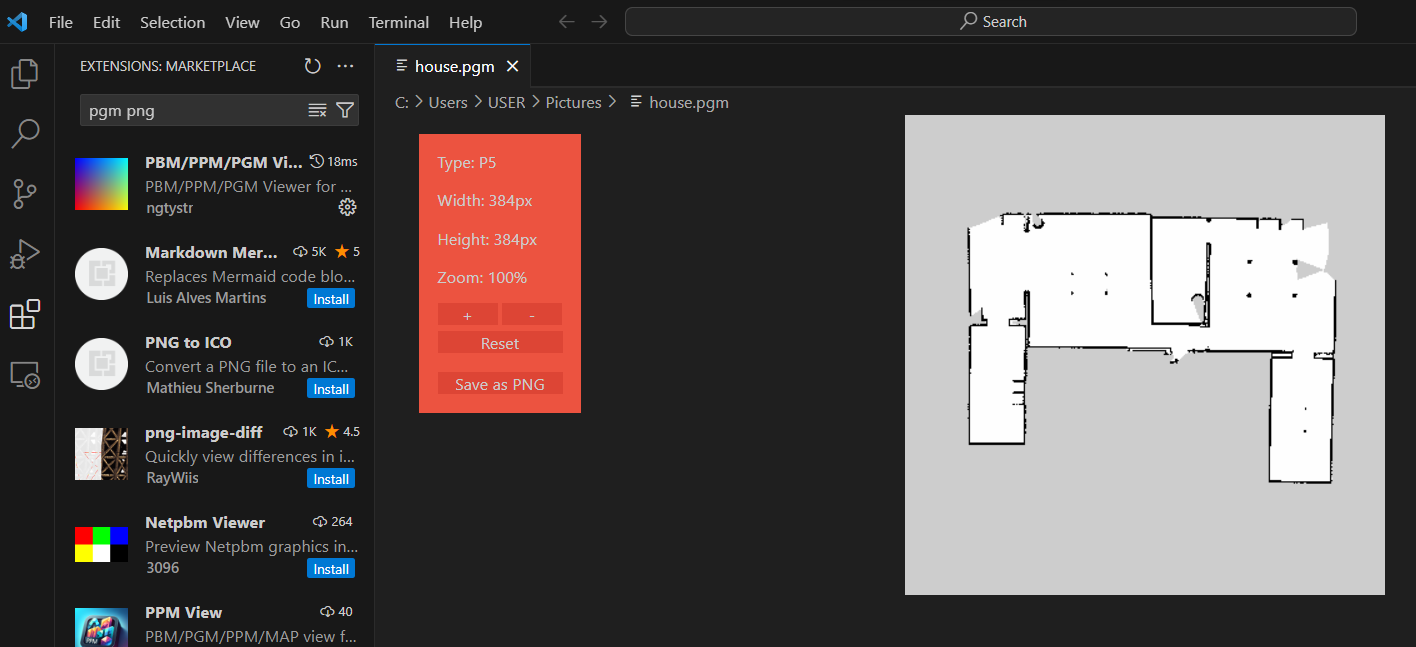Open the Selection menu

click(x=173, y=22)
